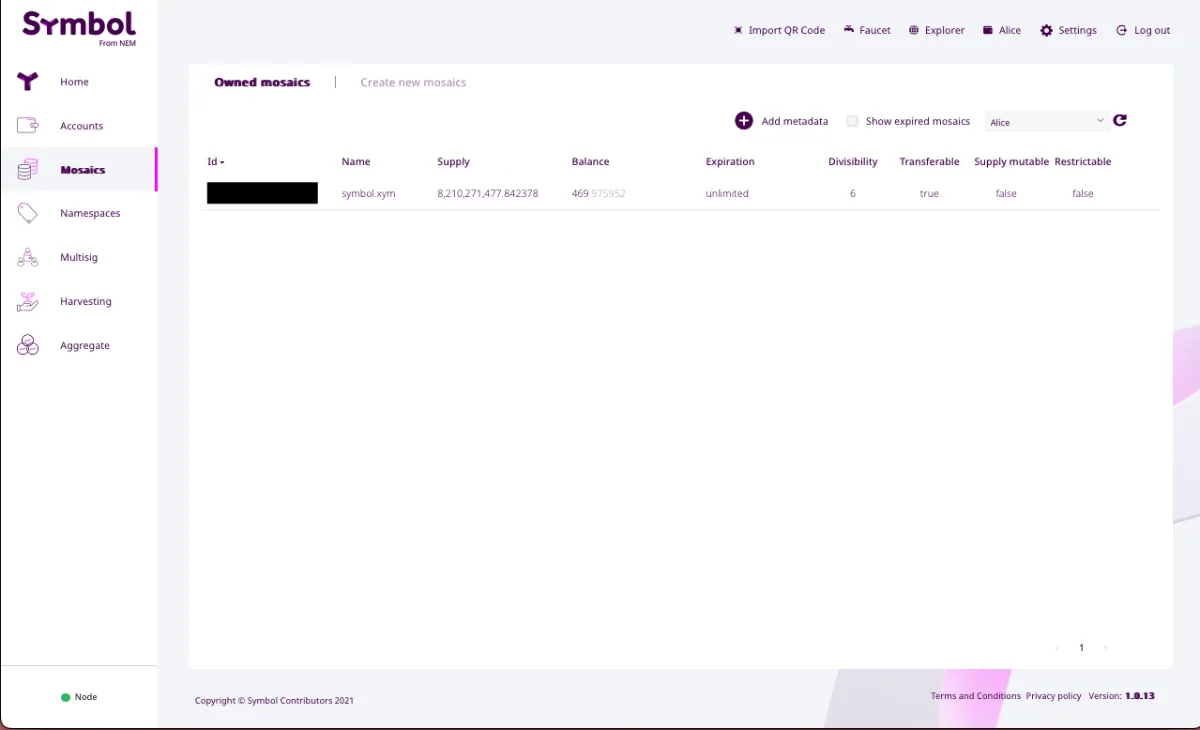Viewport: 1200px width, 730px height.
Task: Open Create new mosaics tab
Action: (413, 82)
